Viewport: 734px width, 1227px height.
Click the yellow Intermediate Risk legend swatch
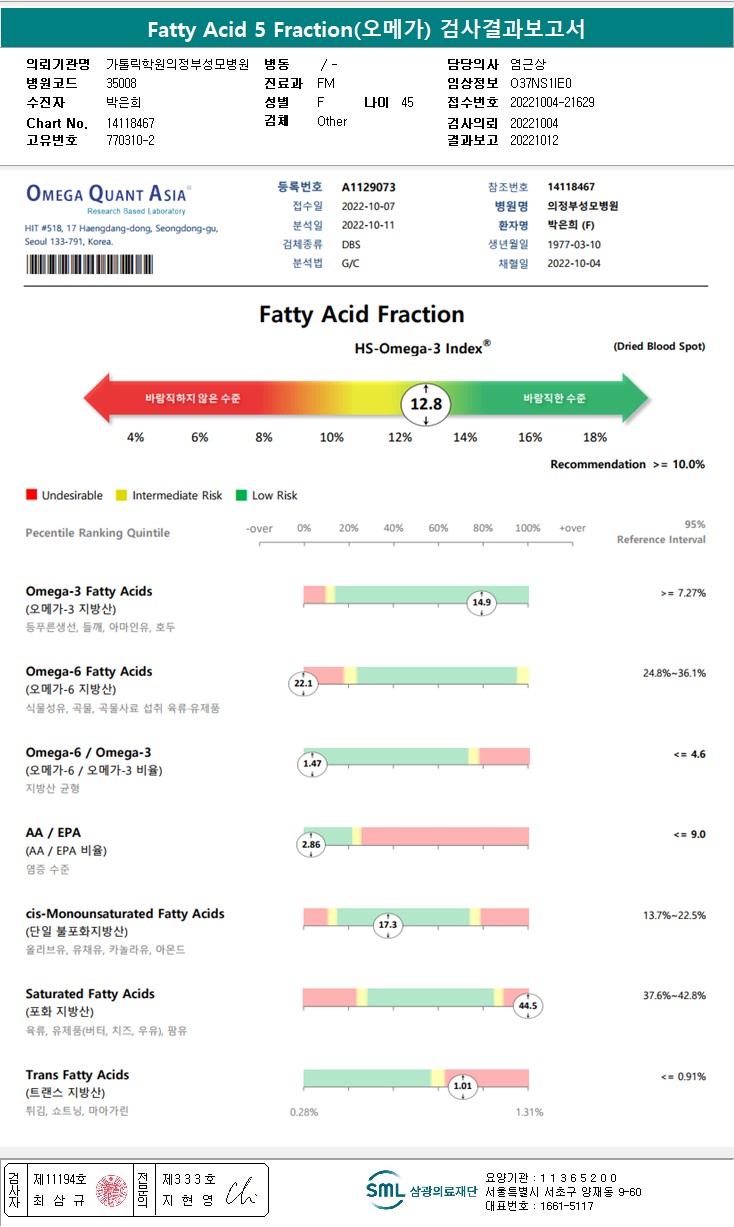coord(122,495)
